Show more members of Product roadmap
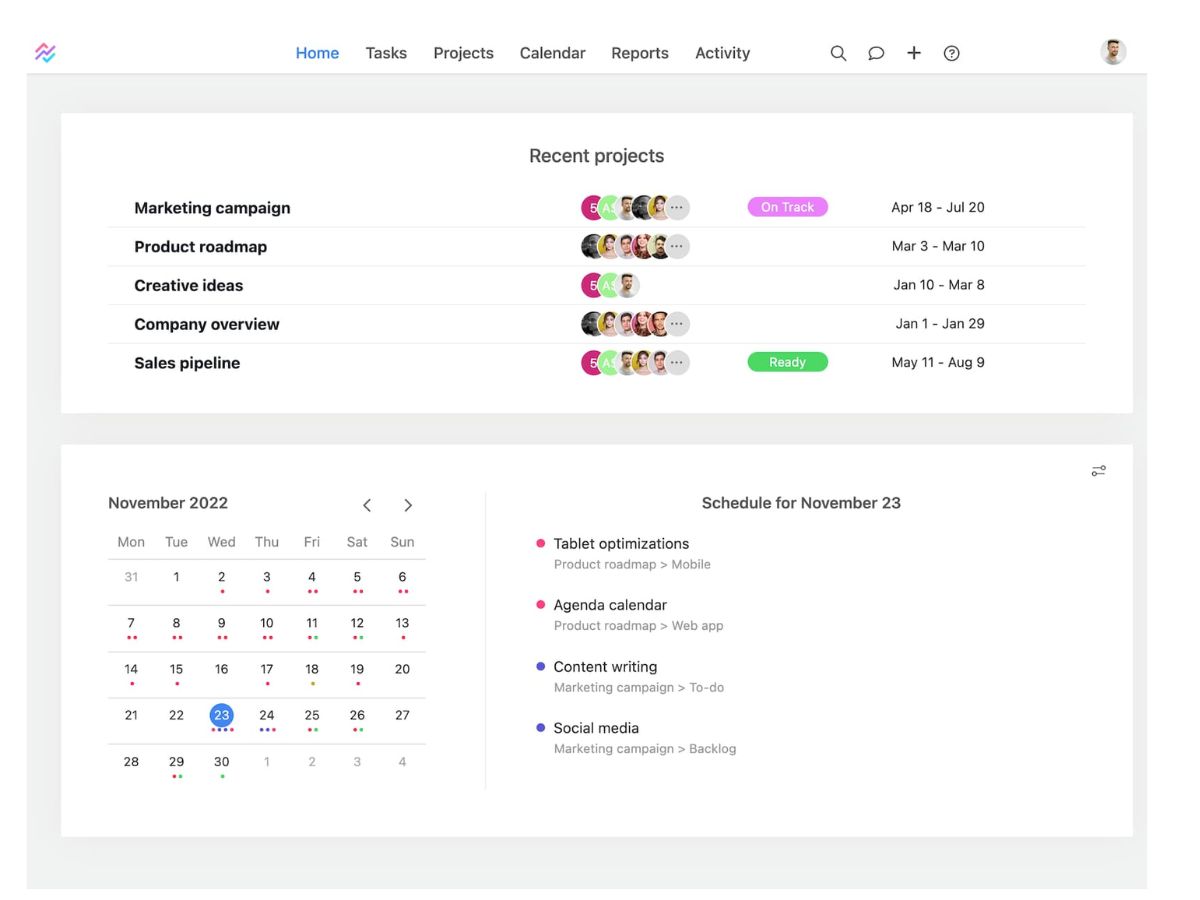 [x=677, y=246]
